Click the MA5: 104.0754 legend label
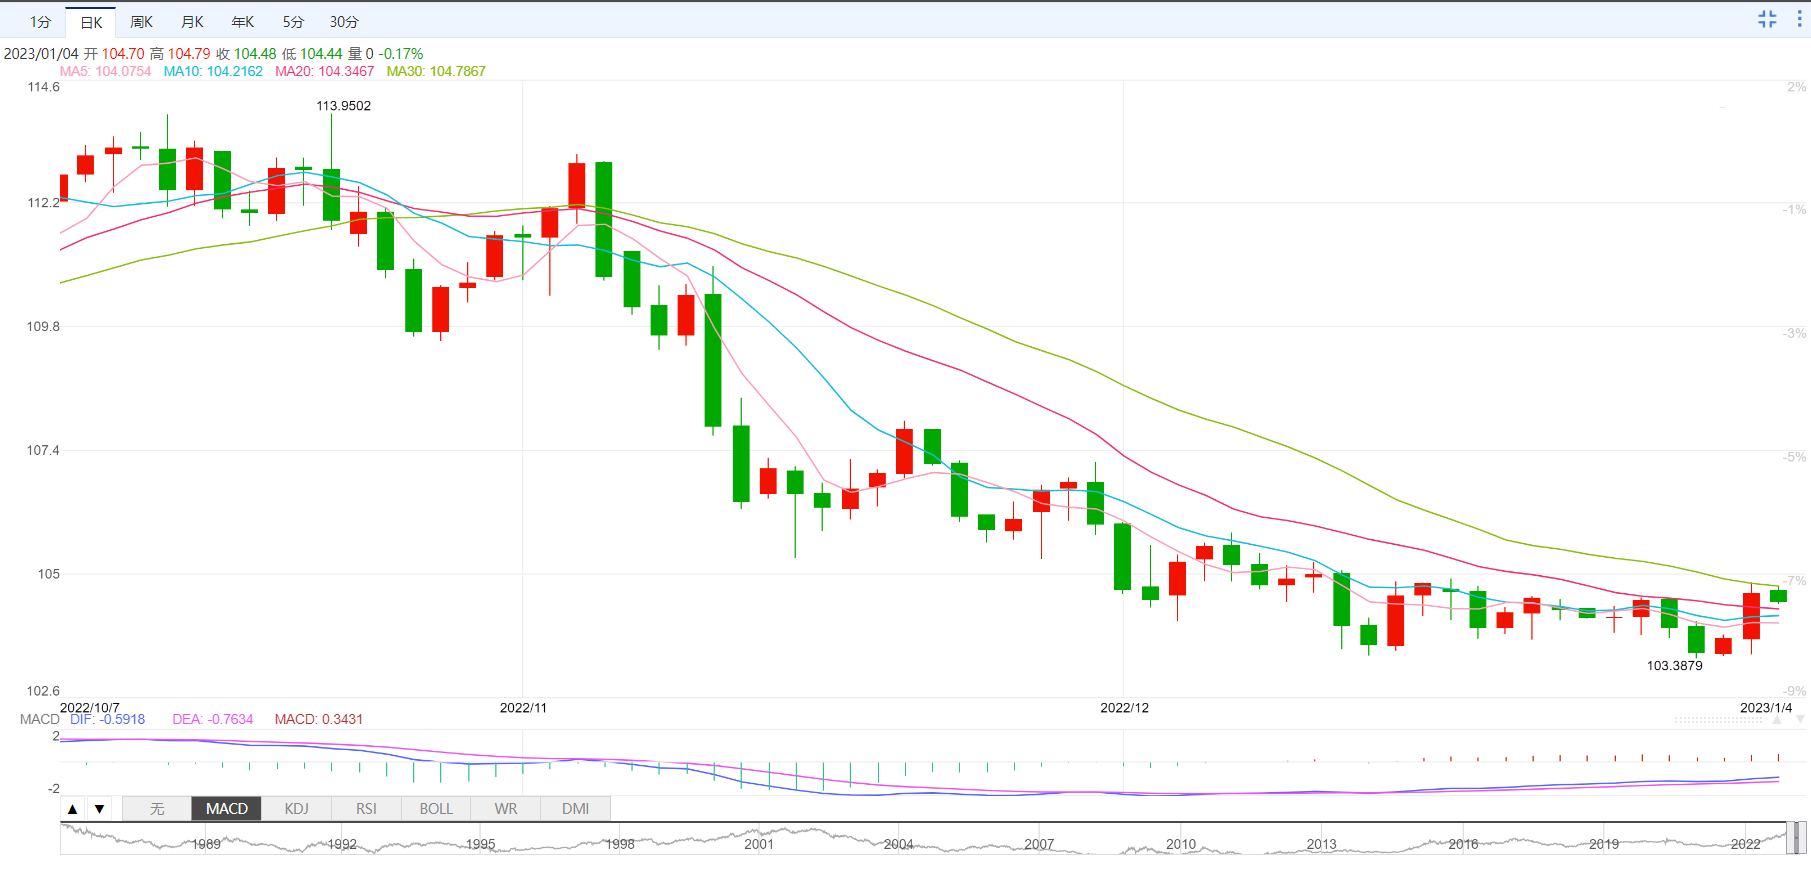This screenshot has width=1811, height=892. click(x=105, y=71)
